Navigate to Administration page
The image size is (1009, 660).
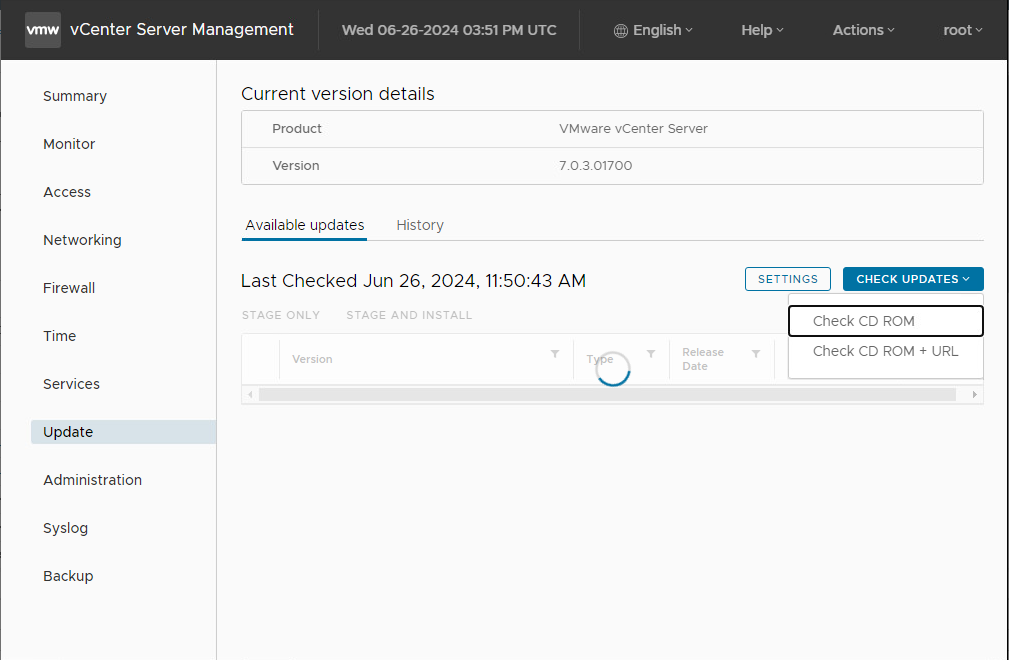pos(93,480)
